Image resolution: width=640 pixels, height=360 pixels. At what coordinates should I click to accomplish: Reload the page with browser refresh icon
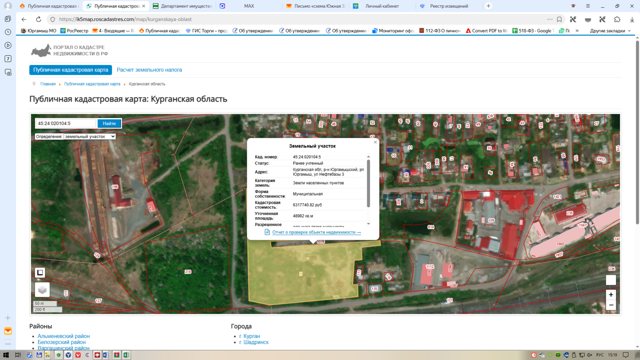38,19
